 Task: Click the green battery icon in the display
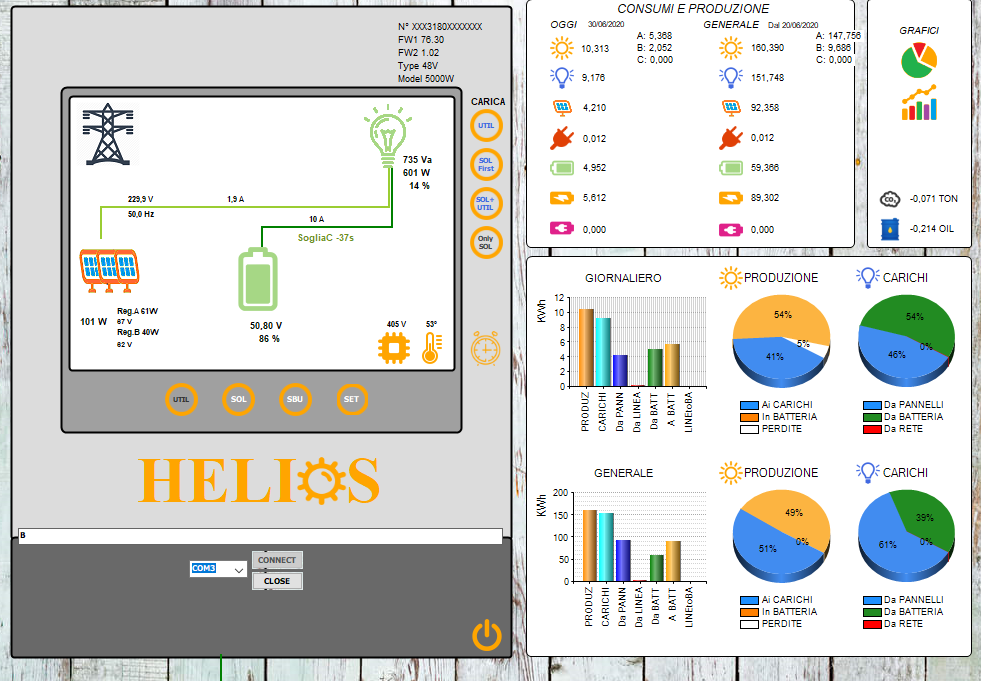258,279
